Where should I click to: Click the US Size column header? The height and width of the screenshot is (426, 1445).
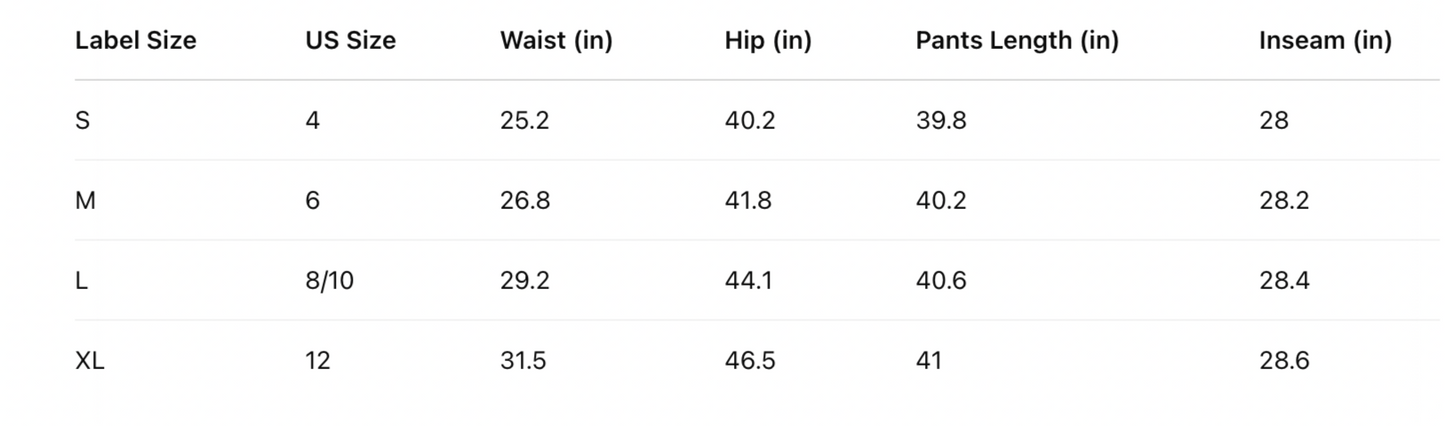pyautogui.click(x=350, y=41)
